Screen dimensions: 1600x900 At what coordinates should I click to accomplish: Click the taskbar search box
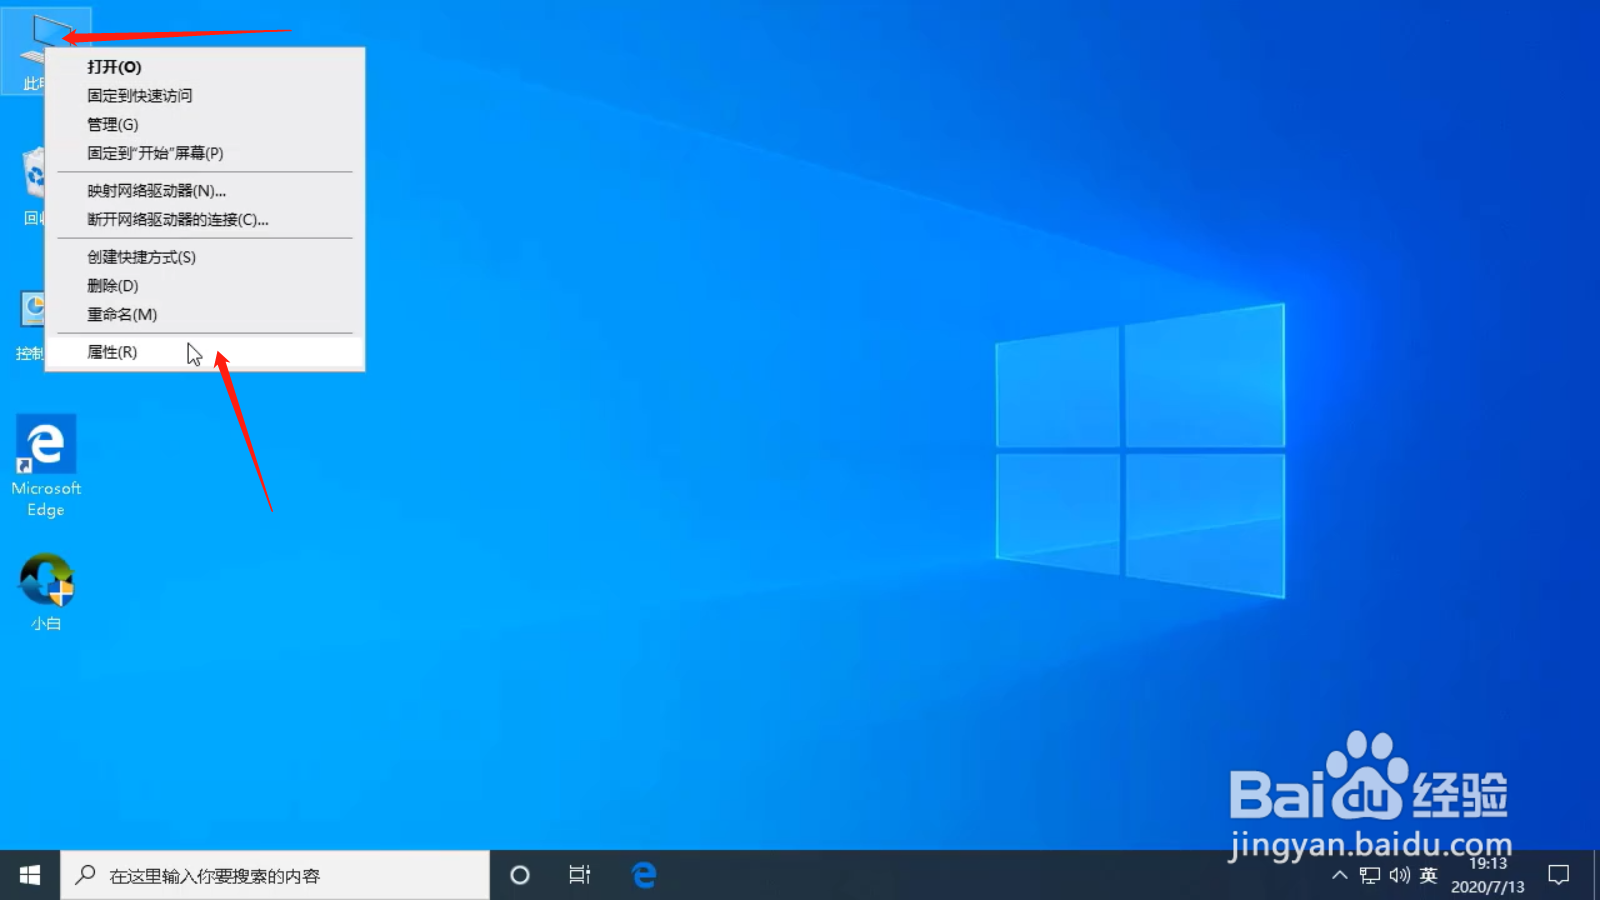click(275, 875)
